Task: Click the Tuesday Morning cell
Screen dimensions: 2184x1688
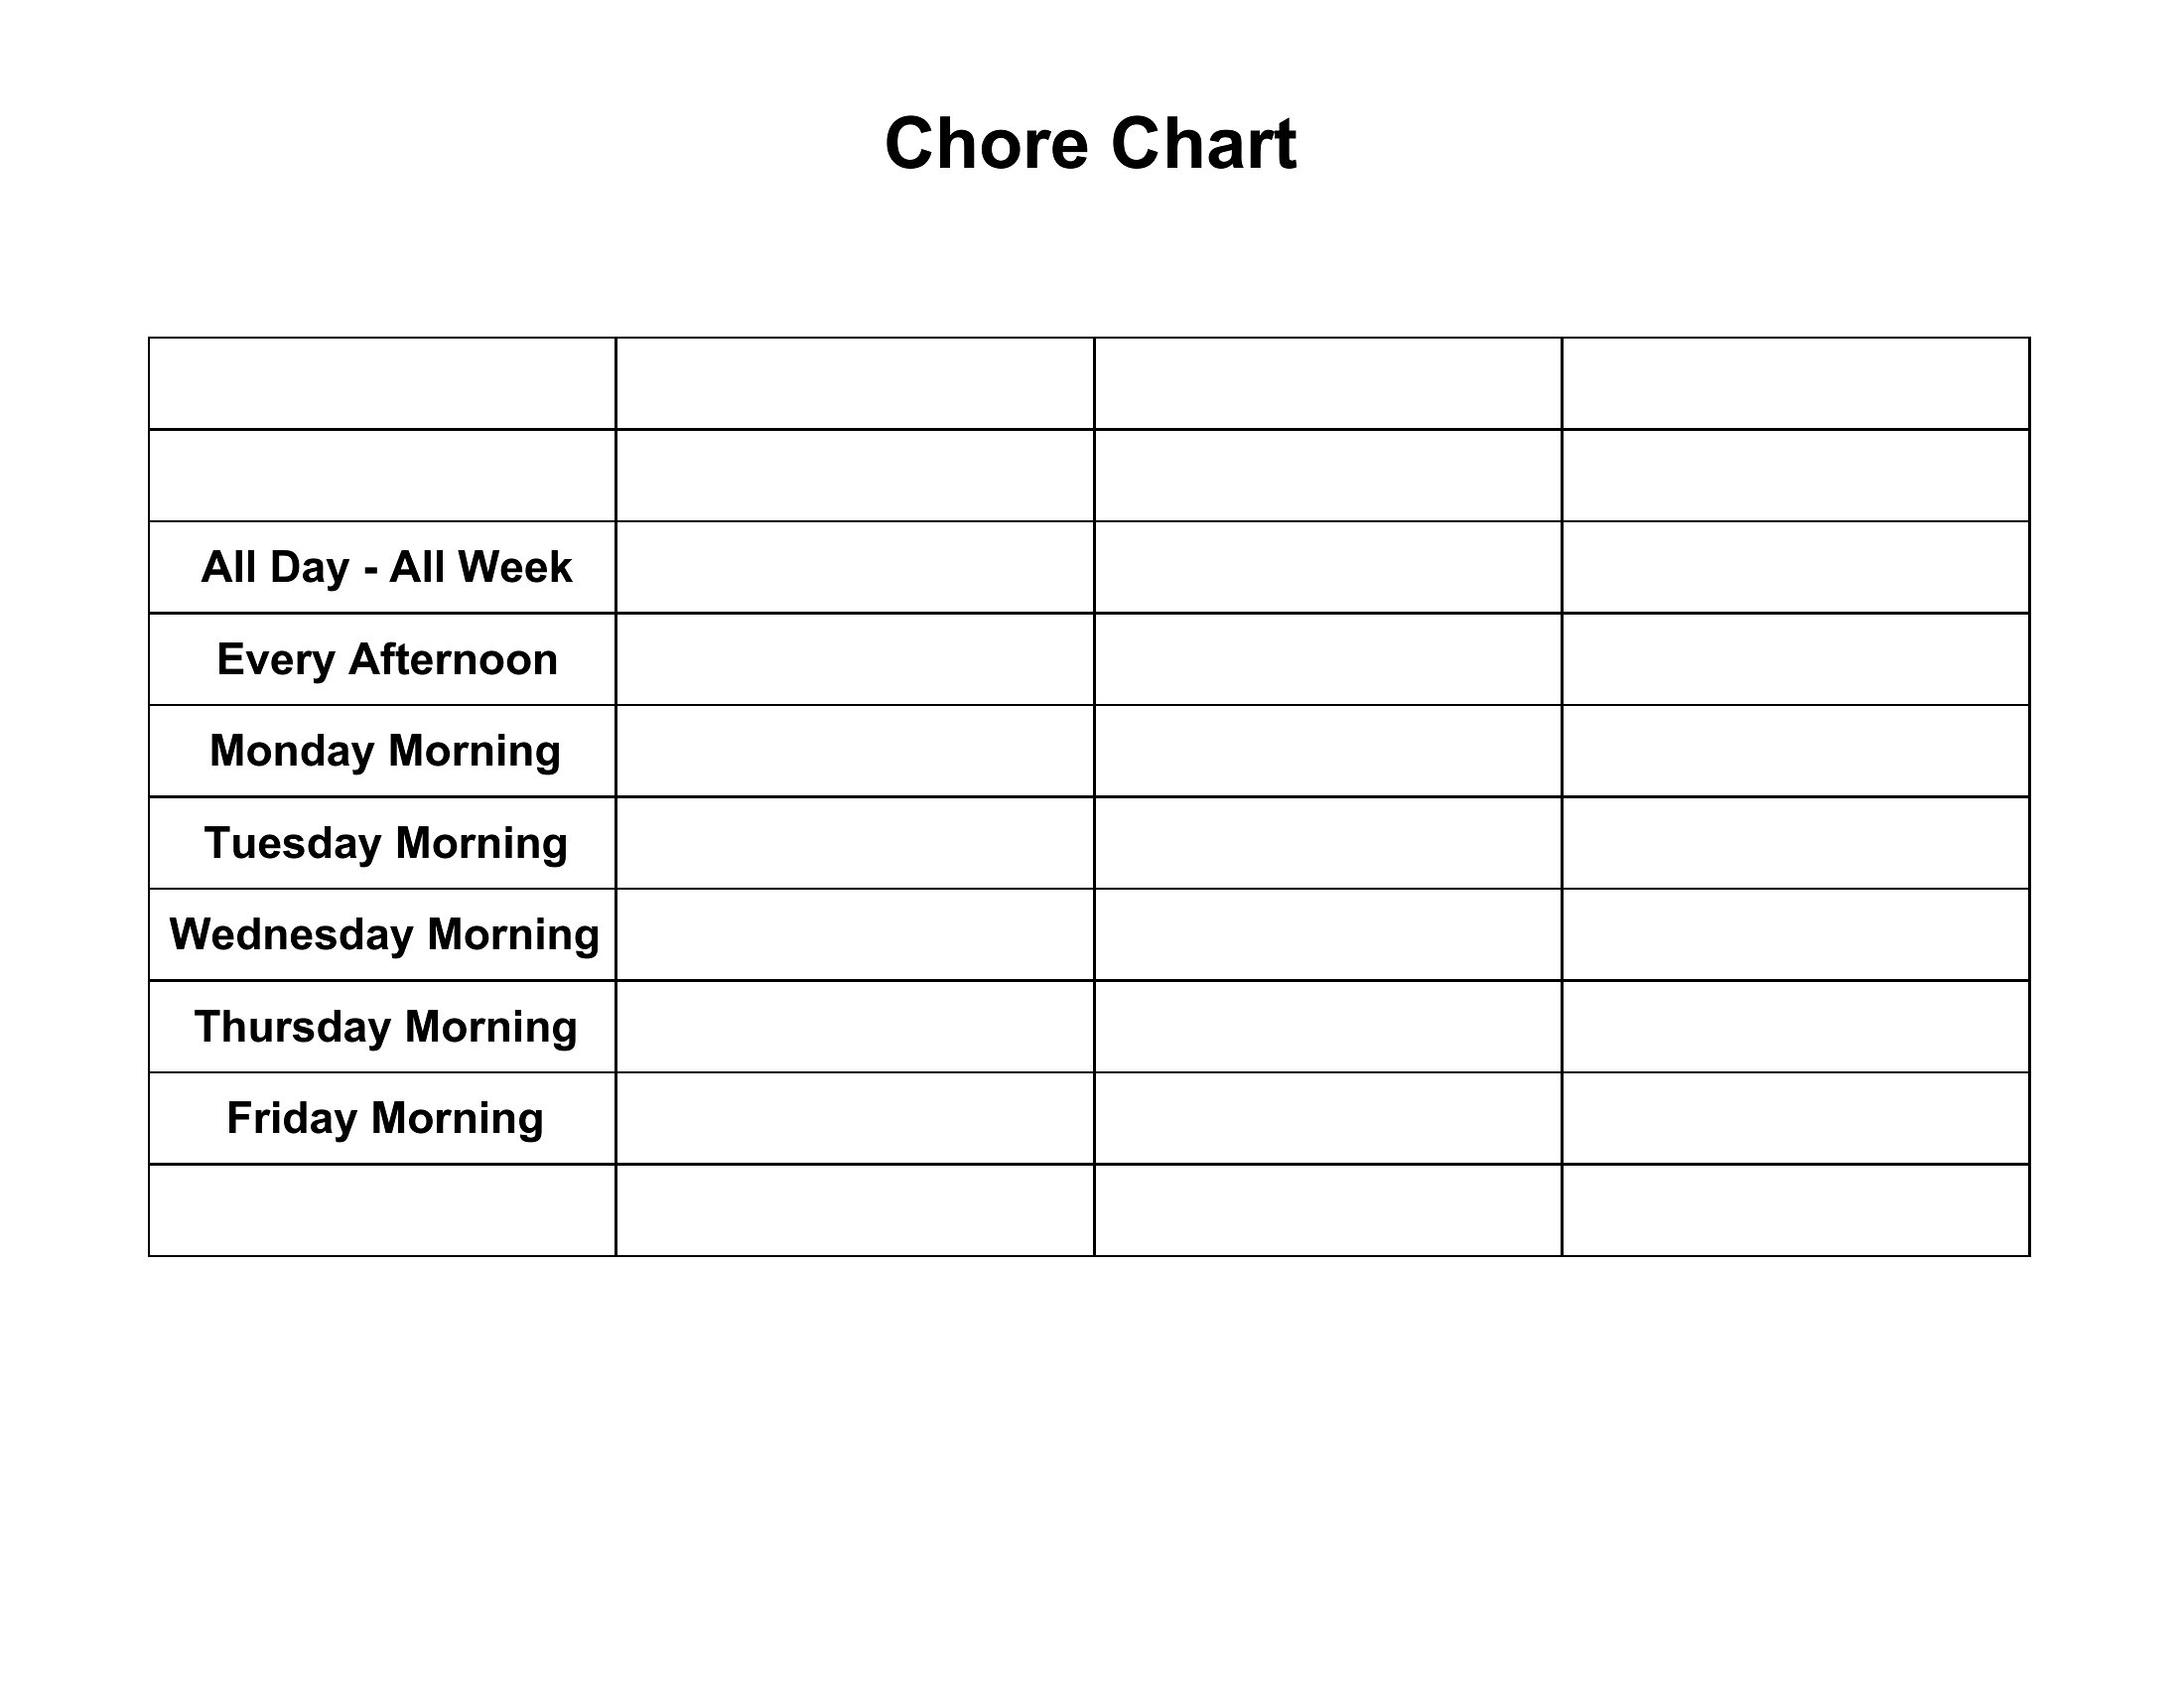Action: 382,843
